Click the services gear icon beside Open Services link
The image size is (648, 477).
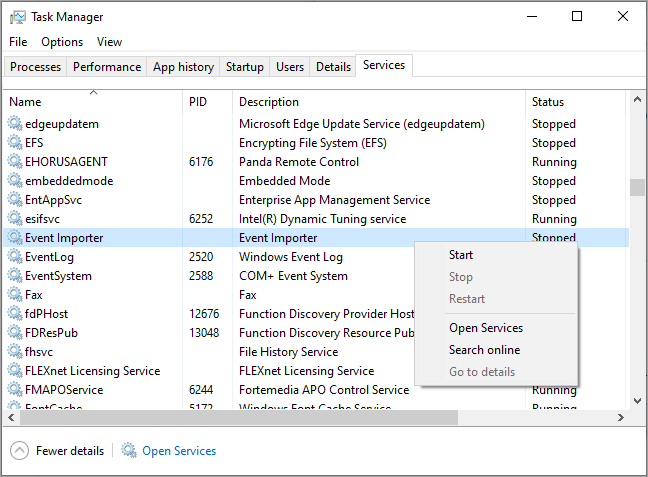pyautogui.click(x=129, y=451)
